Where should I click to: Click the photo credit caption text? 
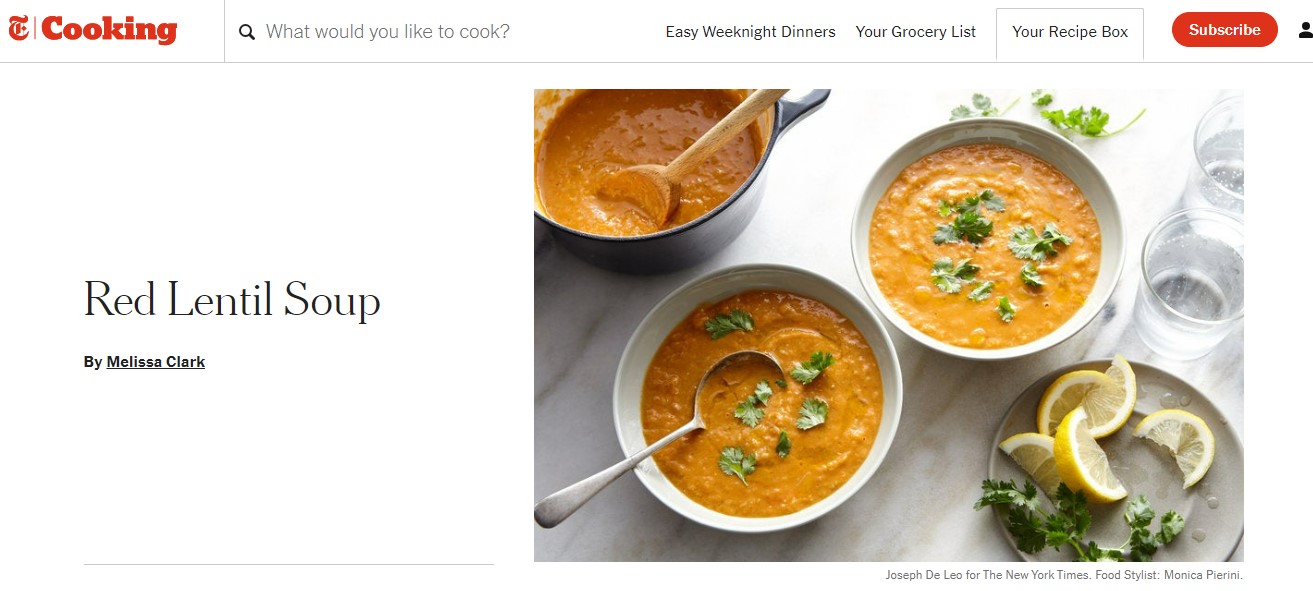[x=1064, y=575]
